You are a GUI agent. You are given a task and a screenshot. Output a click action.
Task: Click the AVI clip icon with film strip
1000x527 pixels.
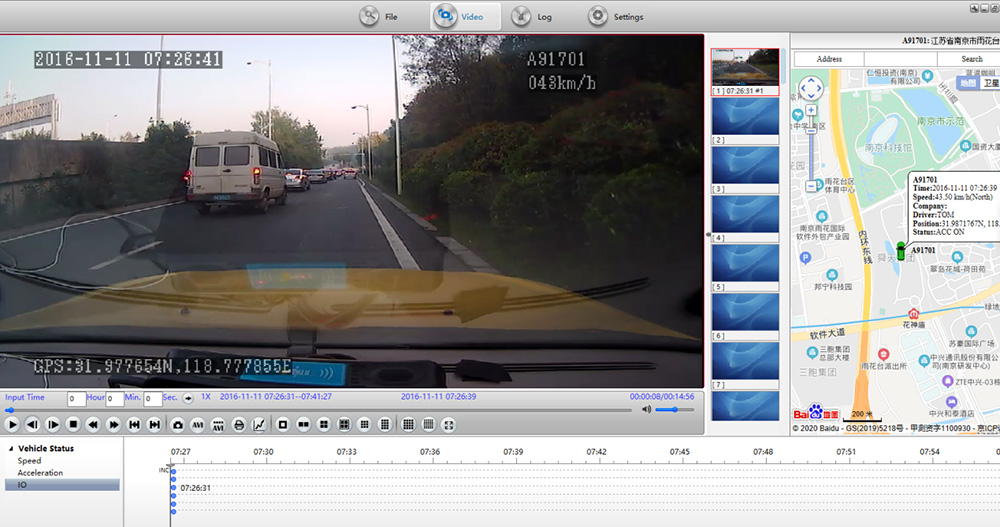click(218, 424)
